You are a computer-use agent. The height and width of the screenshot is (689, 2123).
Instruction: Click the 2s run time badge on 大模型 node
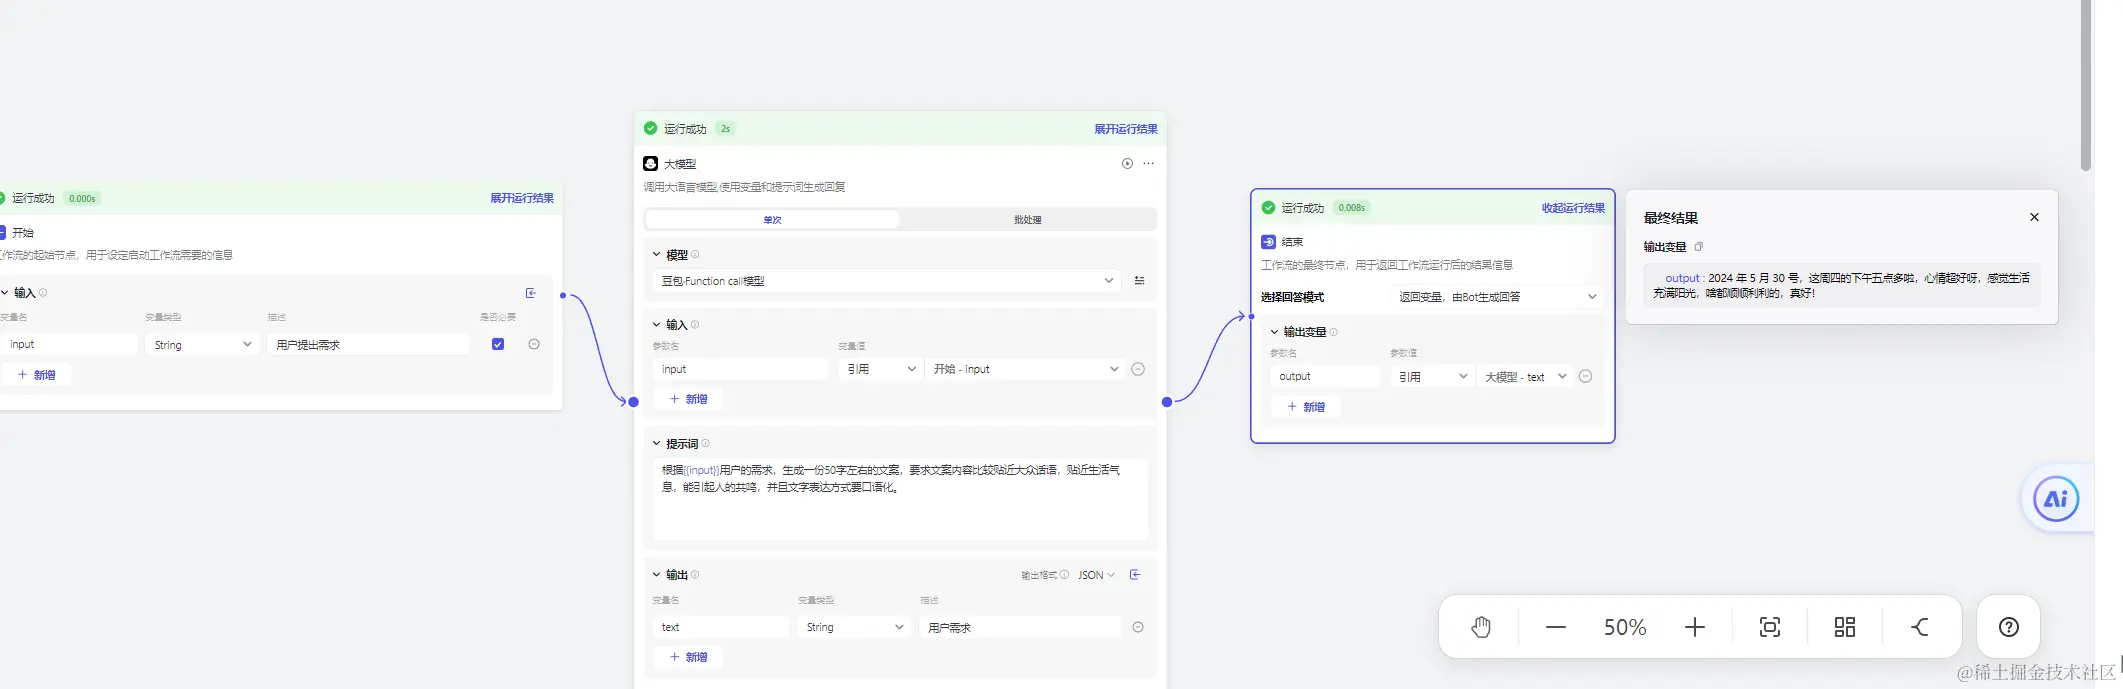pyautogui.click(x=726, y=129)
